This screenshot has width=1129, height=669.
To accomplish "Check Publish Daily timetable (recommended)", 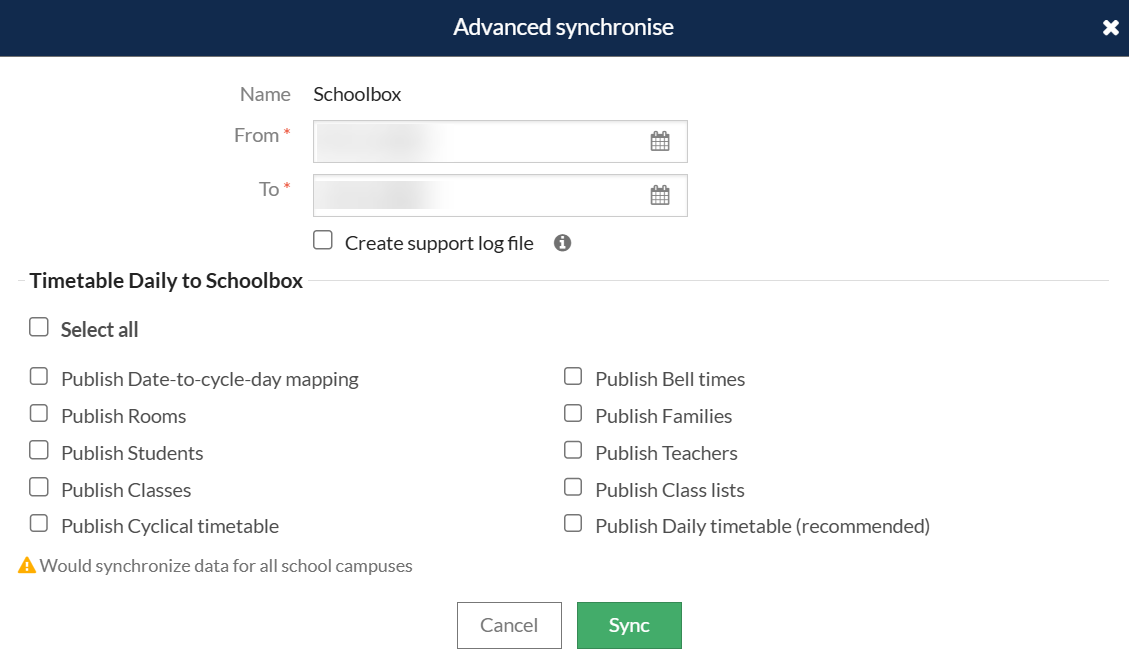I will pos(573,523).
